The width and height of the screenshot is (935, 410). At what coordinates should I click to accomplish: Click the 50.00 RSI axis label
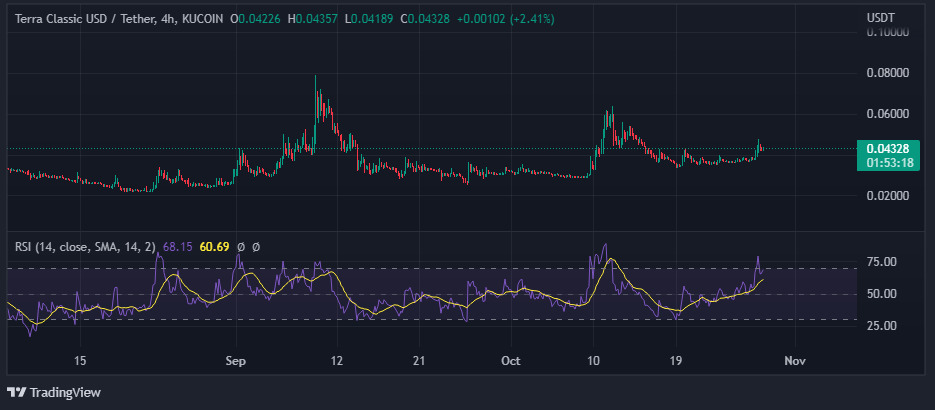tap(881, 294)
